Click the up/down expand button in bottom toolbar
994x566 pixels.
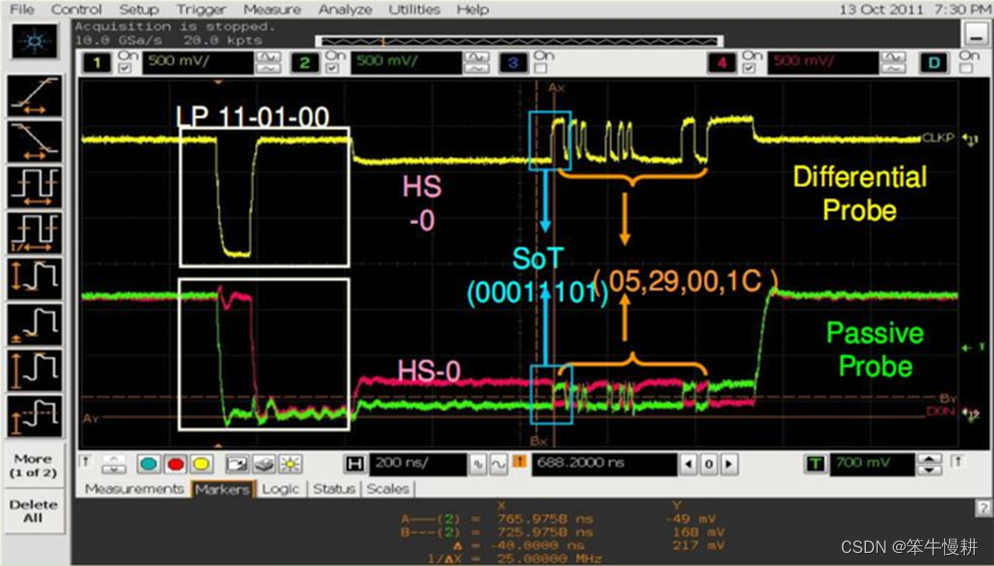click(x=113, y=464)
